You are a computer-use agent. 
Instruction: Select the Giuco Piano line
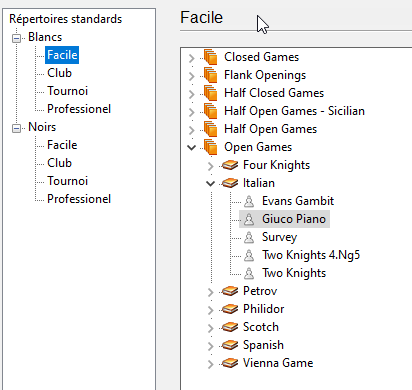[x=284, y=219]
